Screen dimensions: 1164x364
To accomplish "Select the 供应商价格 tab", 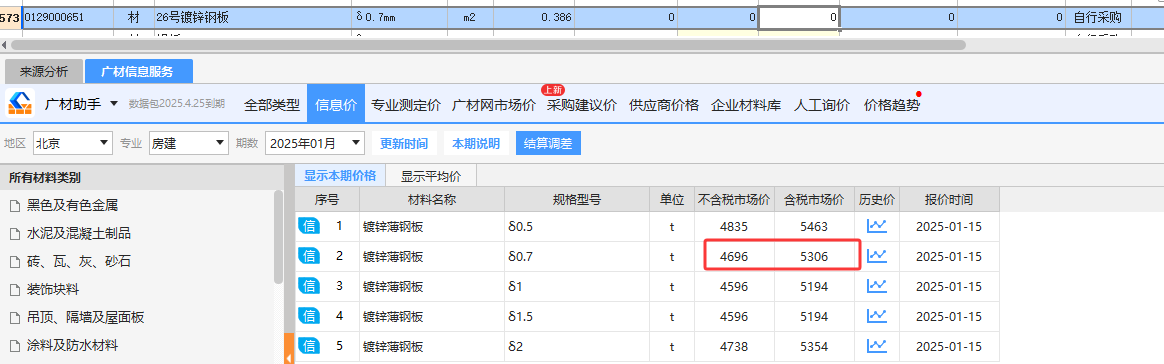I will 664,105.
